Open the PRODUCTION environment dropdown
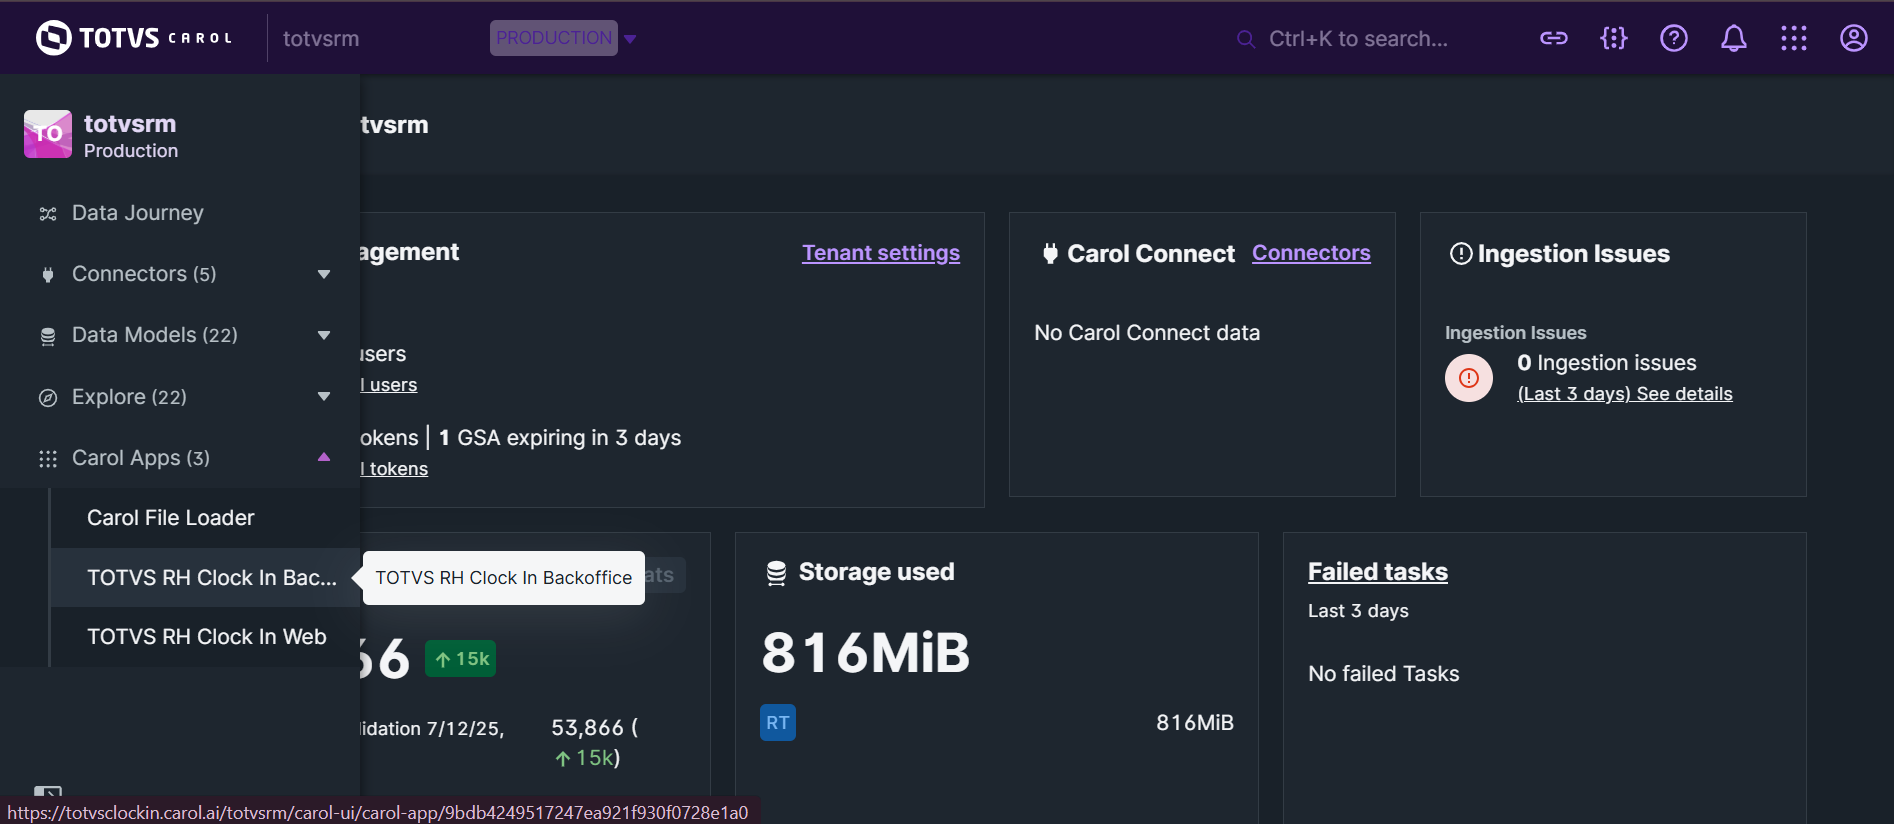 click(563, 38)
